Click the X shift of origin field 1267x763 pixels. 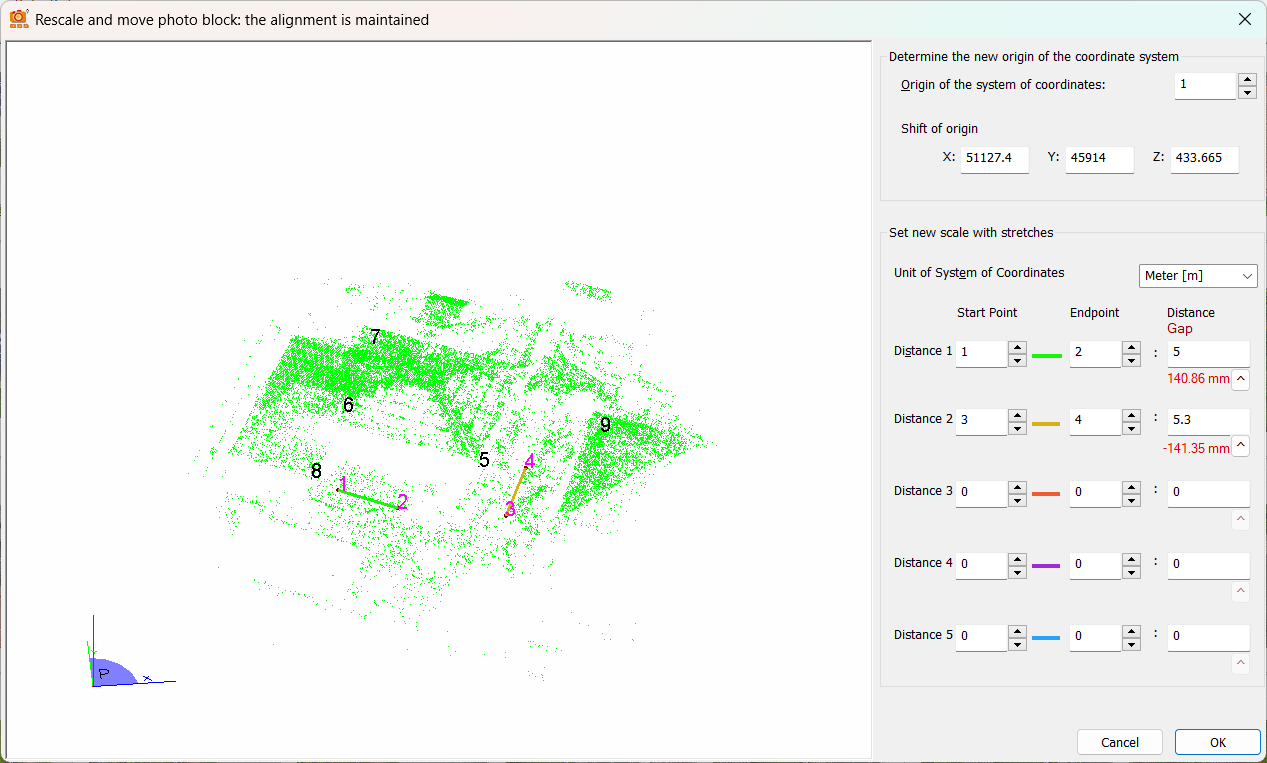[x=994, y=159]
